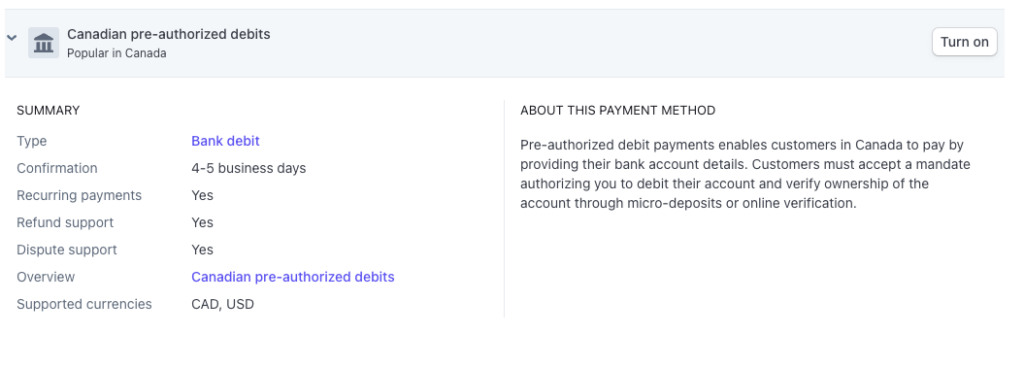Collapse the Canadian pre-authorized debits section
The image size is (1024, 368).
pyautogui.click(x=11, y=38)
